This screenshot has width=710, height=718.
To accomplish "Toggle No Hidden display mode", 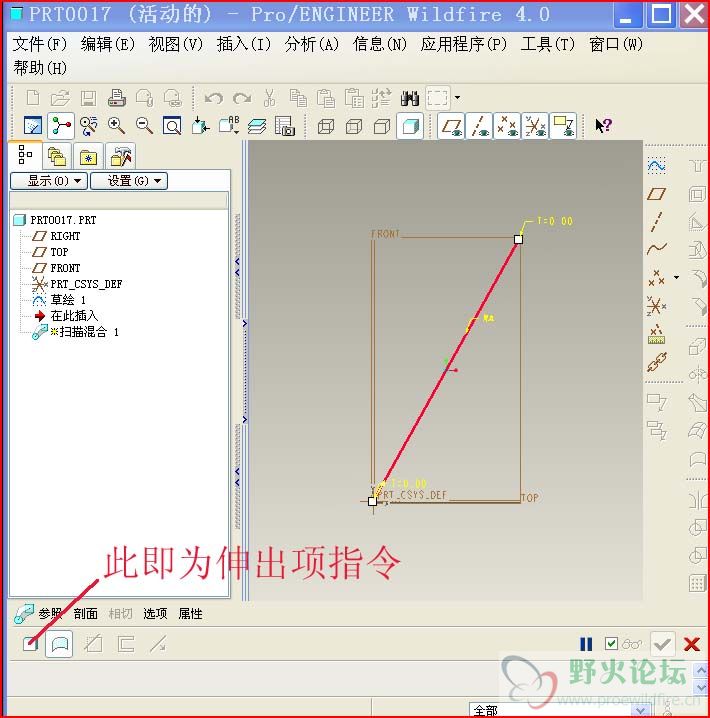I will pos(382,126).
